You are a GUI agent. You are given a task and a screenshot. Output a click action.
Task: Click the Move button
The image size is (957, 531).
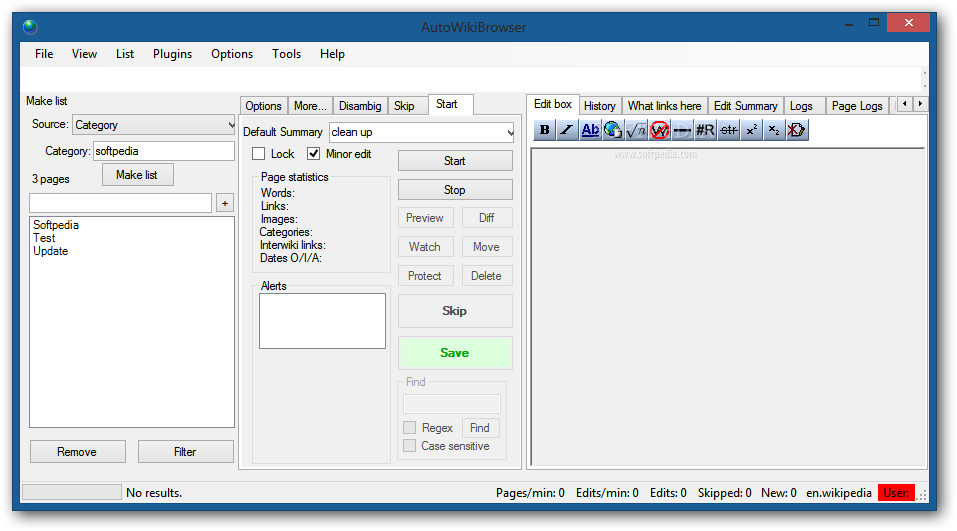(x=486, y=247)
